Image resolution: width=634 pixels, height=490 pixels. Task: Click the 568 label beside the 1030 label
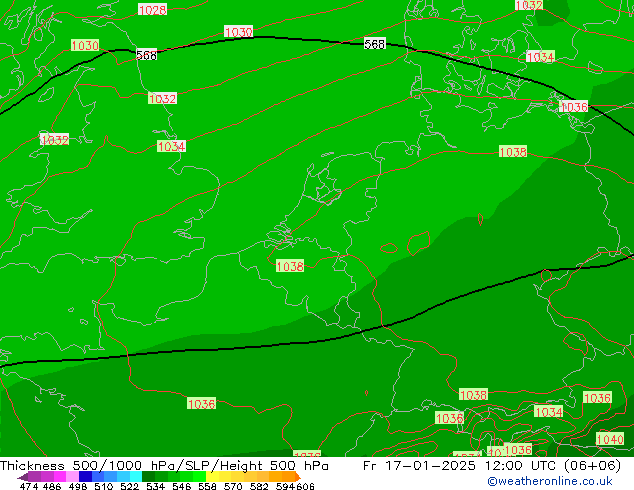146,55
